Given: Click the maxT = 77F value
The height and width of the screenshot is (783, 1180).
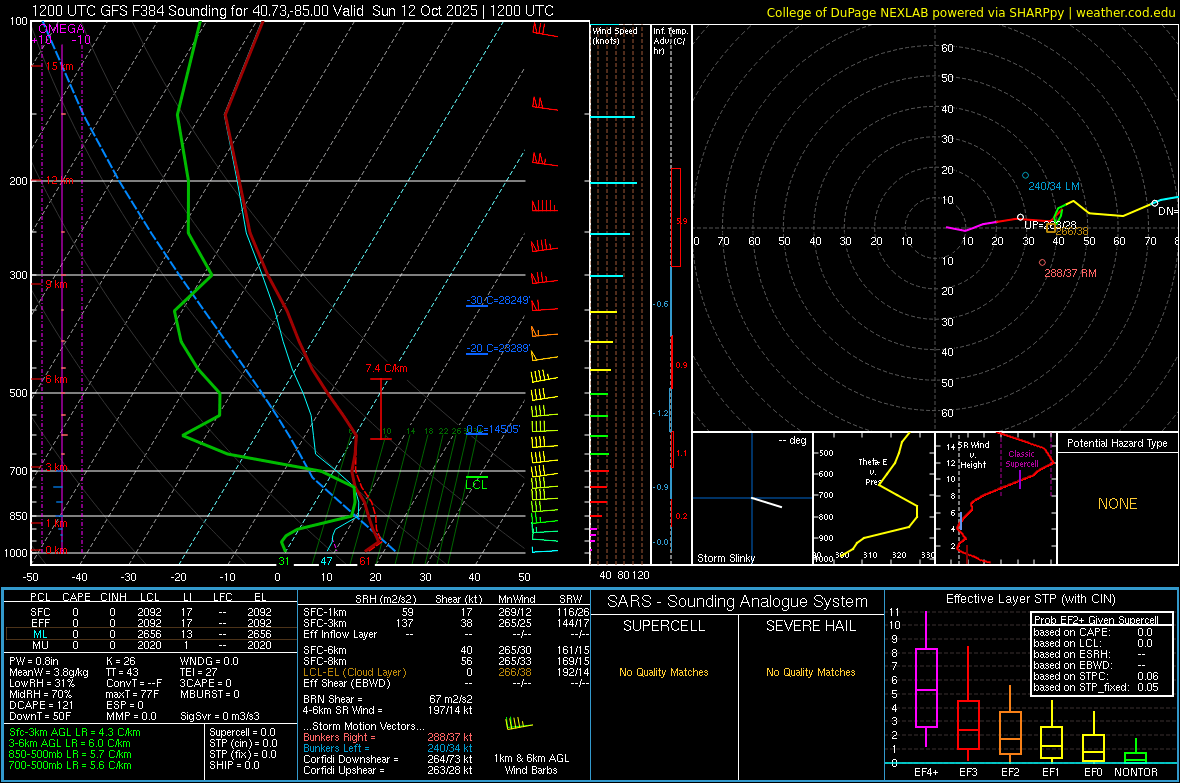Looking at the screenshot, I should tap(132, 694).
